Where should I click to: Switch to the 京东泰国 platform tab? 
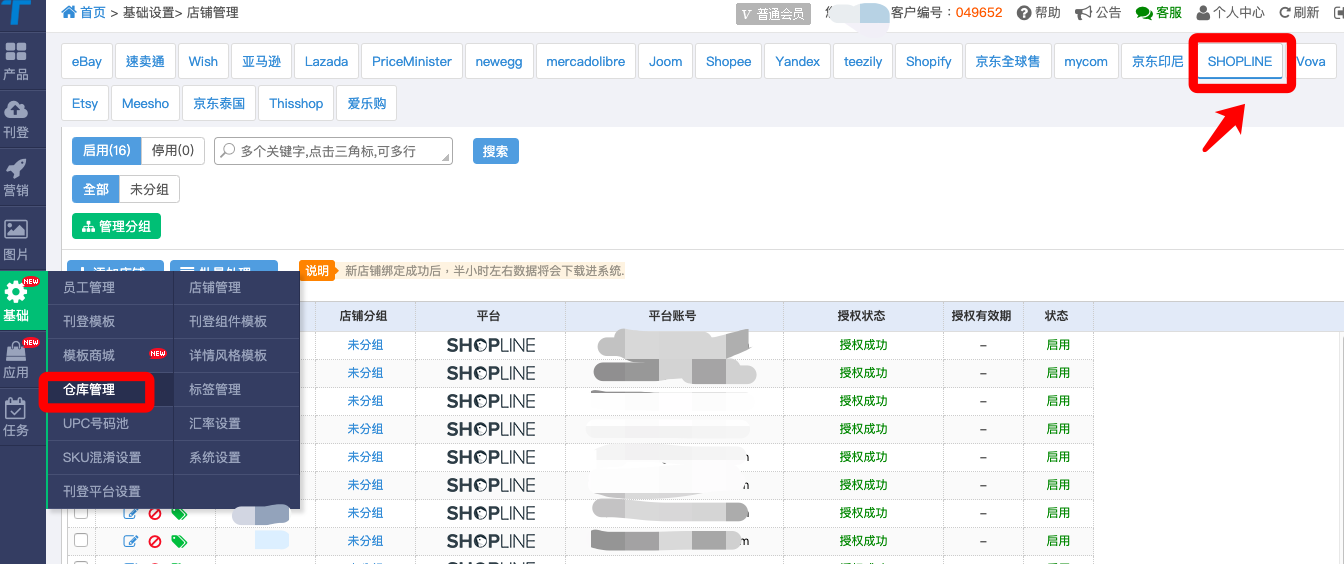pyautogui.click(x=218, y=103)
